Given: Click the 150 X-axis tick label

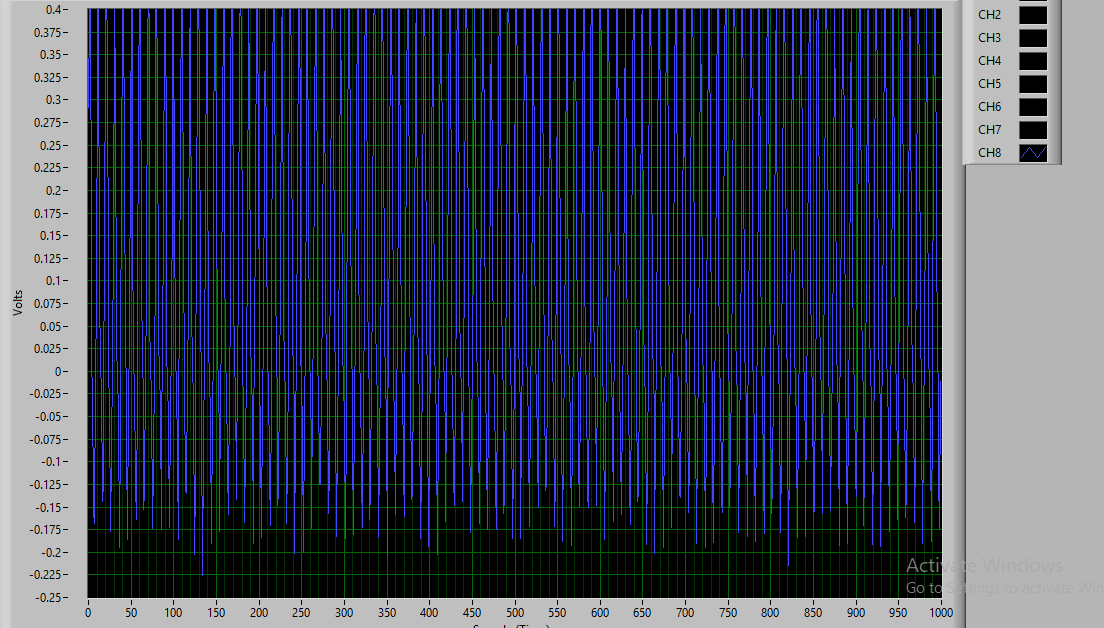Looking at the screenshot, I should (216, 613).
